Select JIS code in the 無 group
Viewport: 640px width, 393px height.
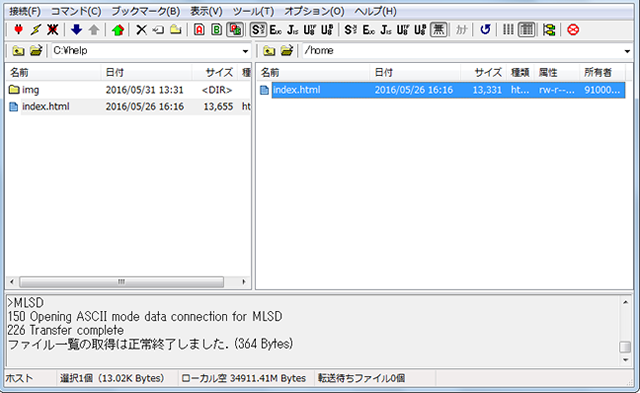[386, 29]
